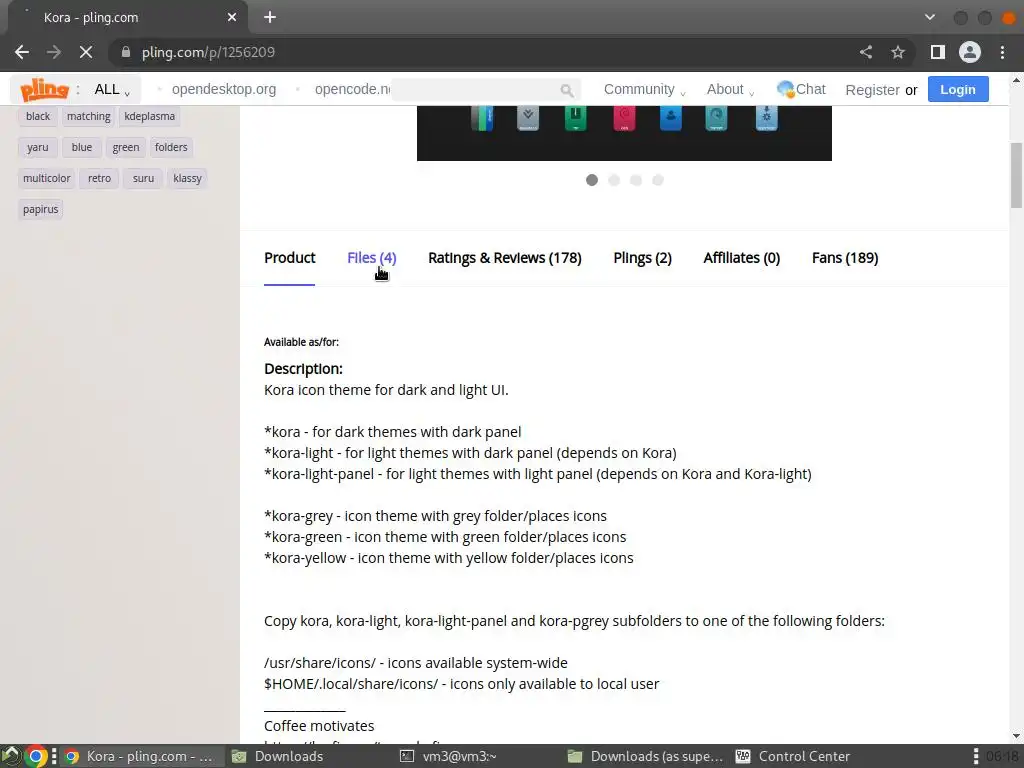Expand the tab search chevron
Screen dimensions: 1024x768
tap(930, 18)
